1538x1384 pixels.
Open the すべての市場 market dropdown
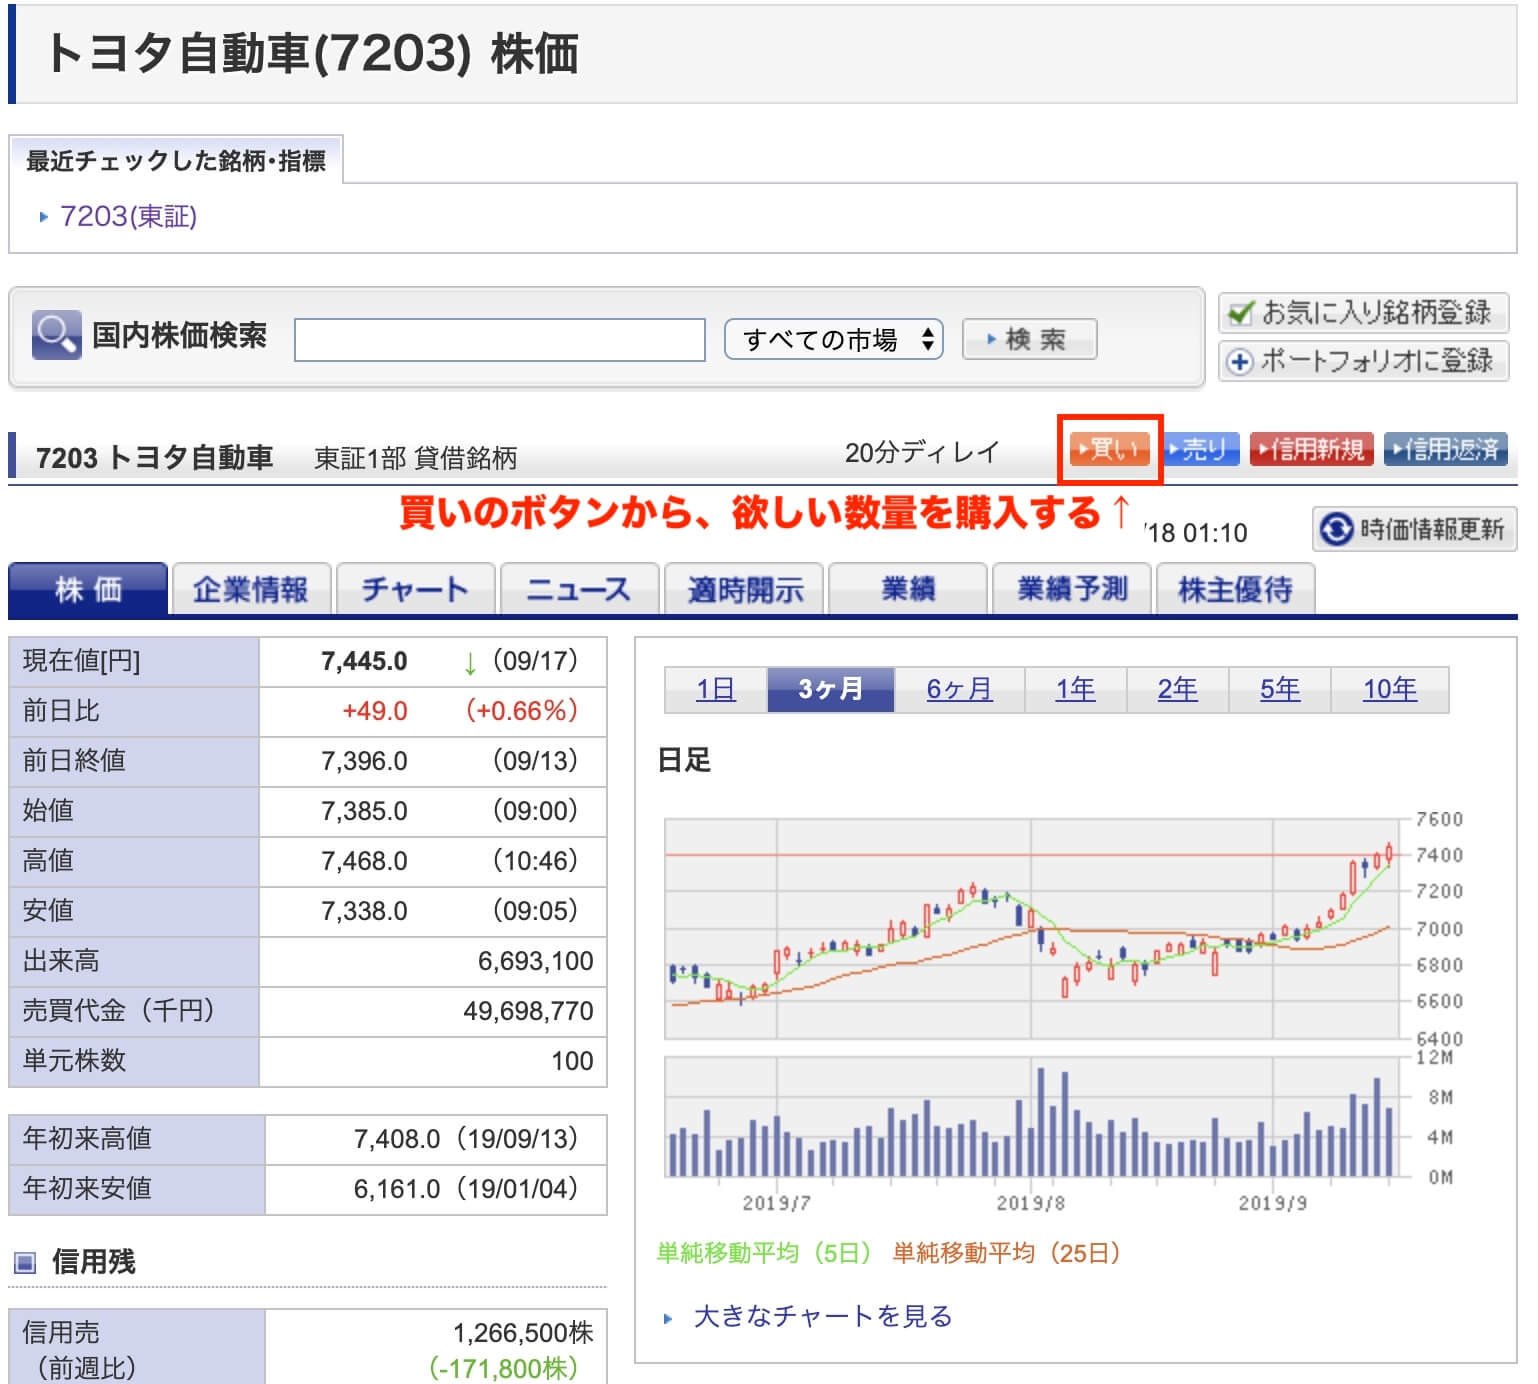[833, 340]
